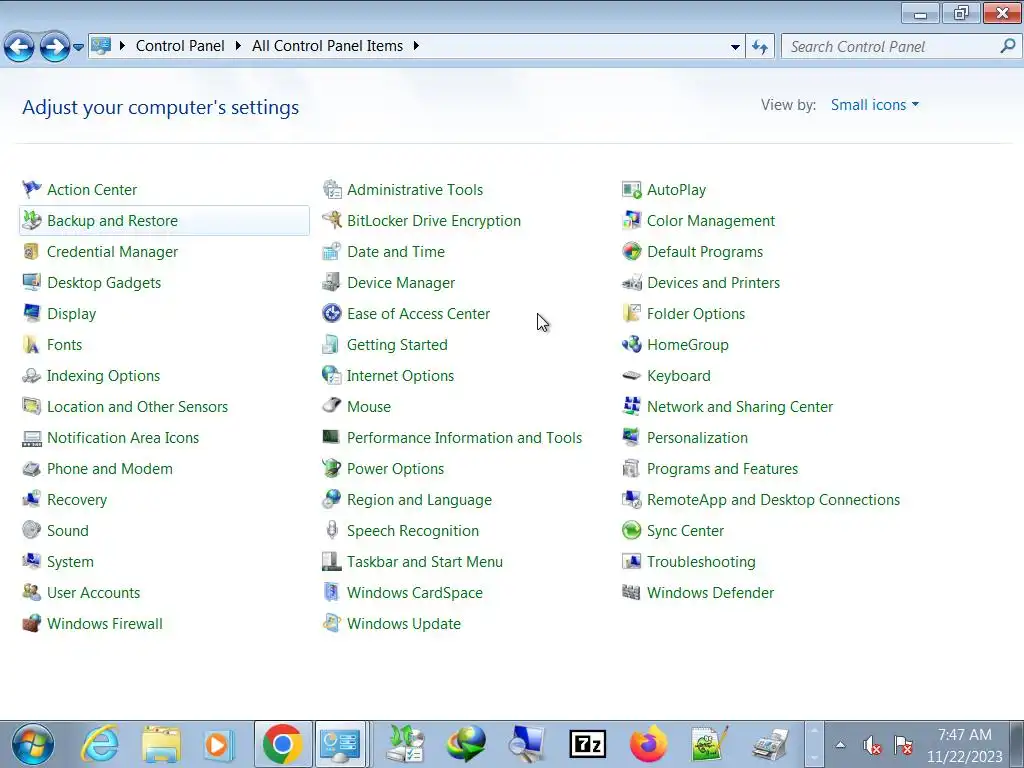
Task: Open the Administrative Tools icon
Action: coord(332,189)
